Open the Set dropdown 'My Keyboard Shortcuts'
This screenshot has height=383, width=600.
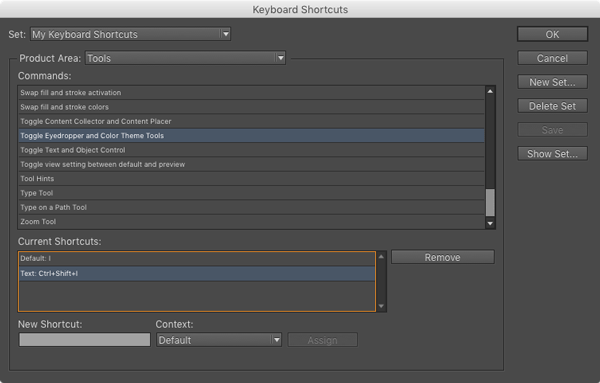(130, 34)
